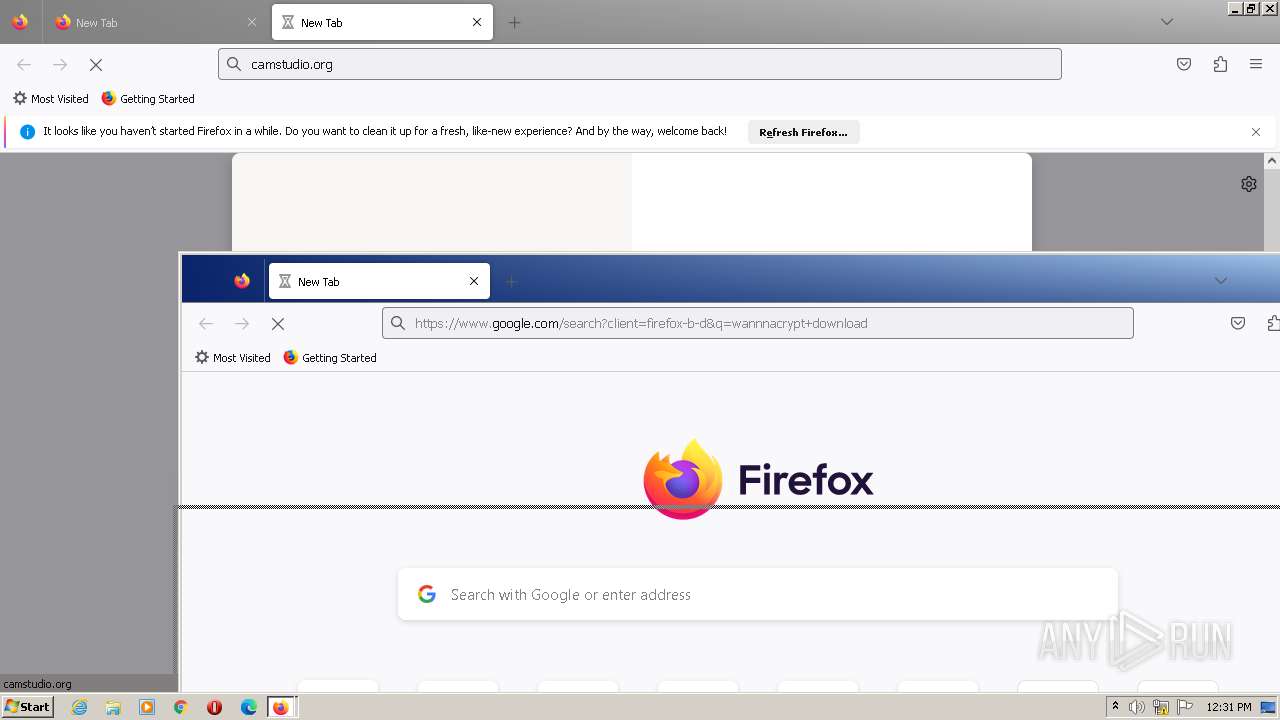The image size is (1280, 720).
Task: Open volume control in system tray
Action: tap(1137, 707)
